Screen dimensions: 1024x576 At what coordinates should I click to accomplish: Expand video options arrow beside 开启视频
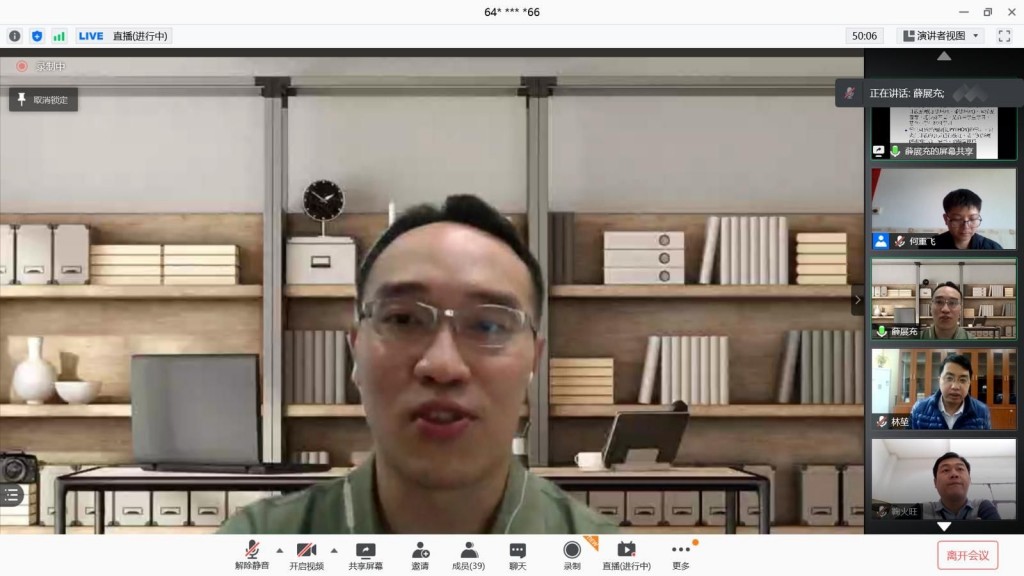point(333,550)
